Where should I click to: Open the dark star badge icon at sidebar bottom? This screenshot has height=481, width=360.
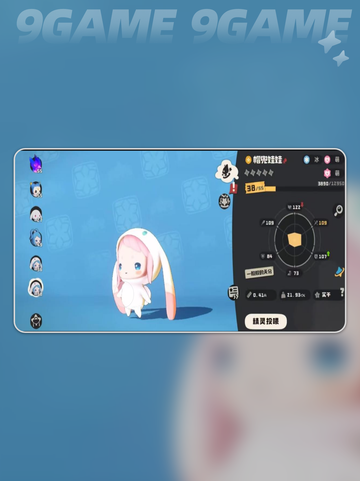coord(36,321)
